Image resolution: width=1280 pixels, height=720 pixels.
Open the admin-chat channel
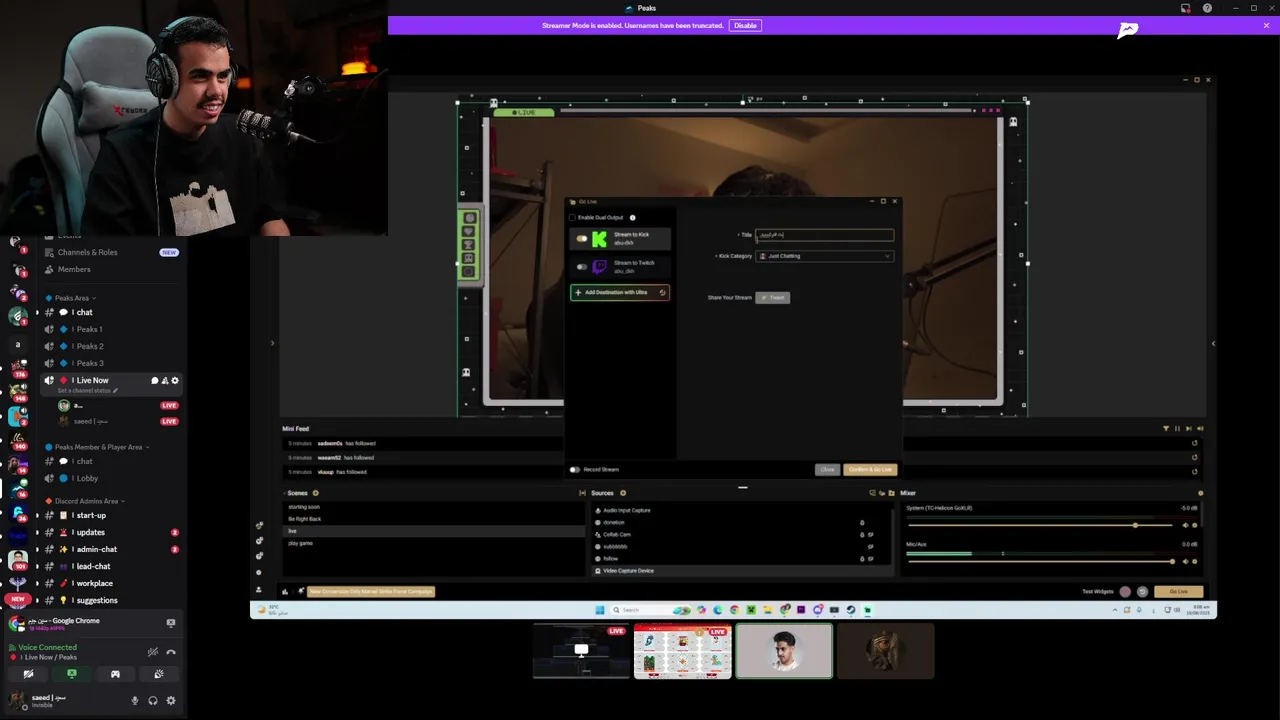pos(110,549)
